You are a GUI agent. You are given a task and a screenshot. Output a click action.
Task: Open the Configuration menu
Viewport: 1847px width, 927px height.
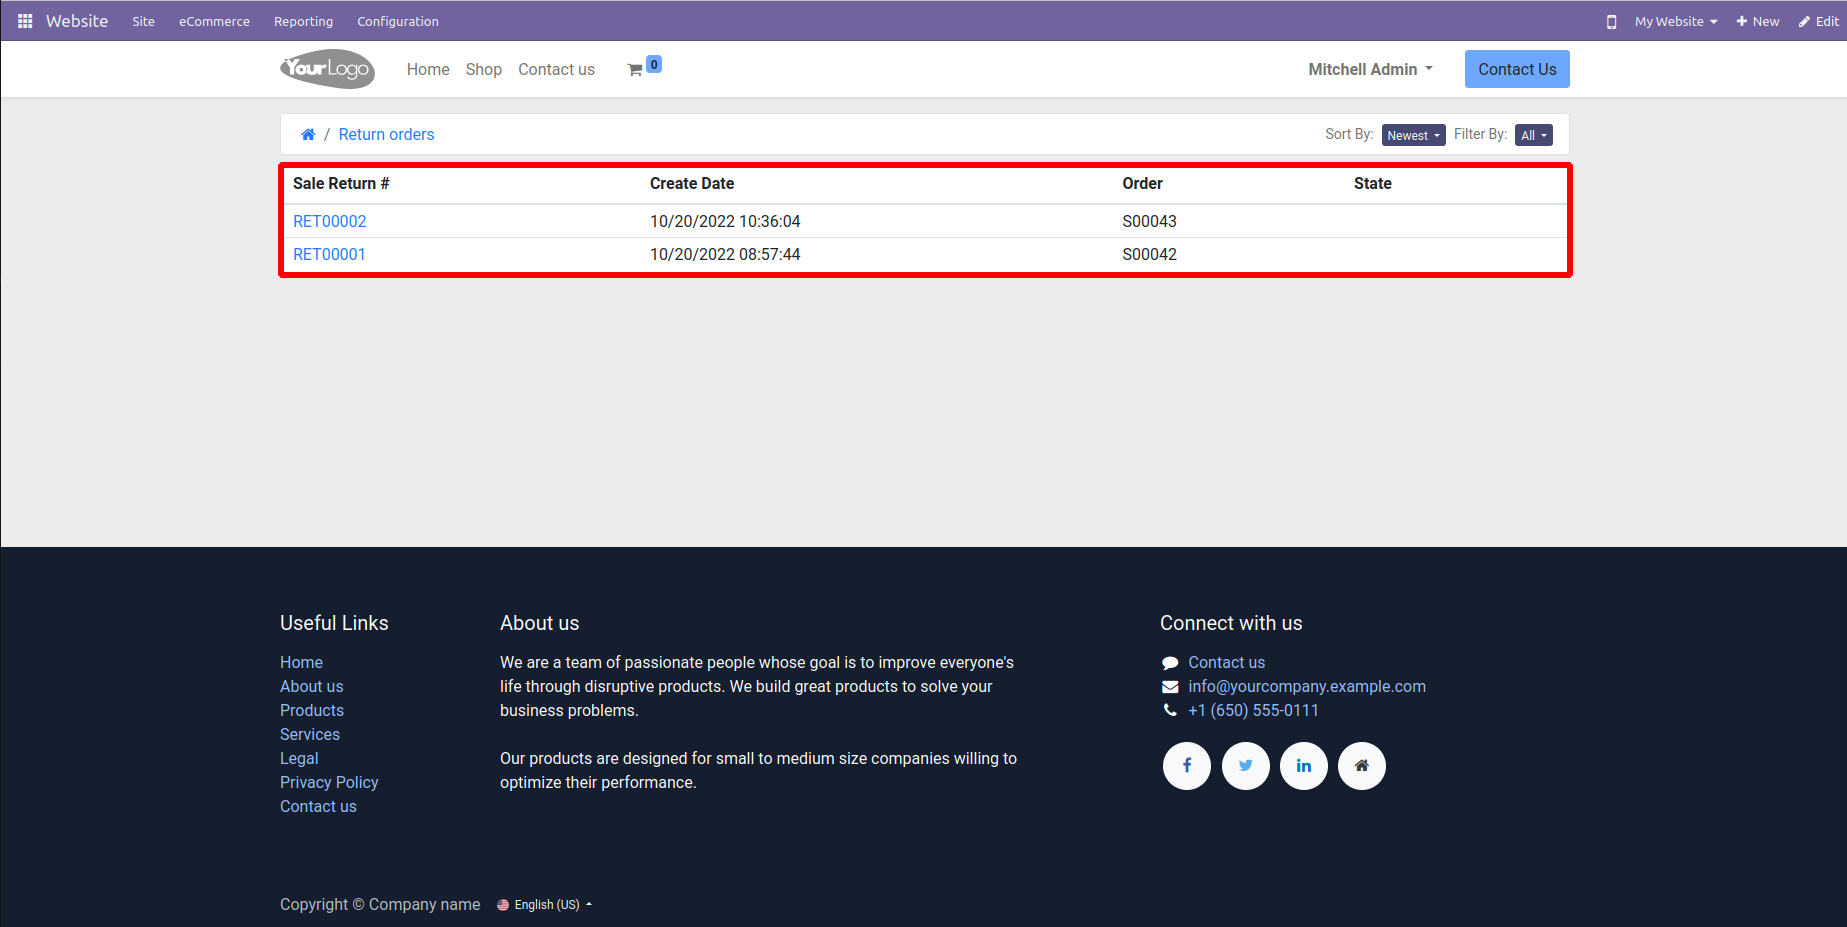coord(398,21)
